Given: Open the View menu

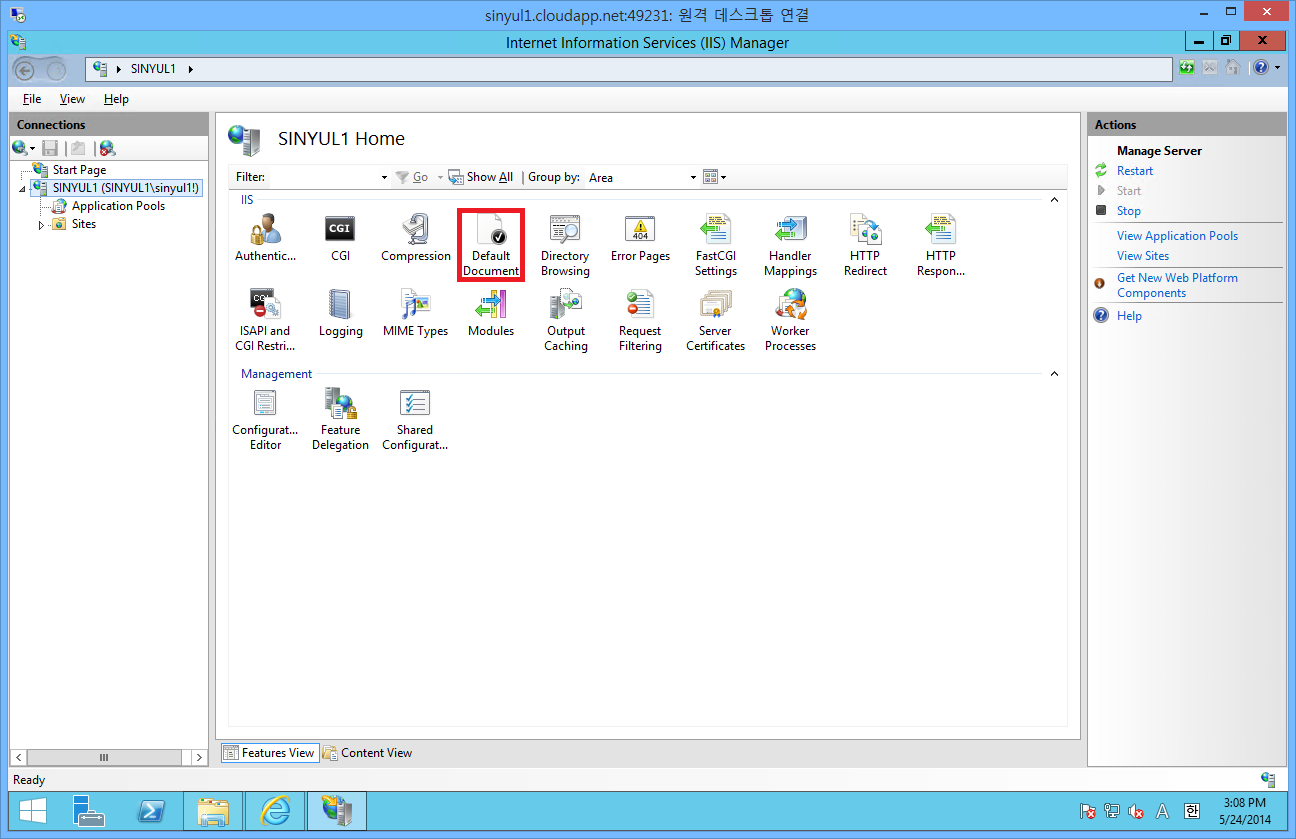Looking at the screenshot, I should (73, 99).
